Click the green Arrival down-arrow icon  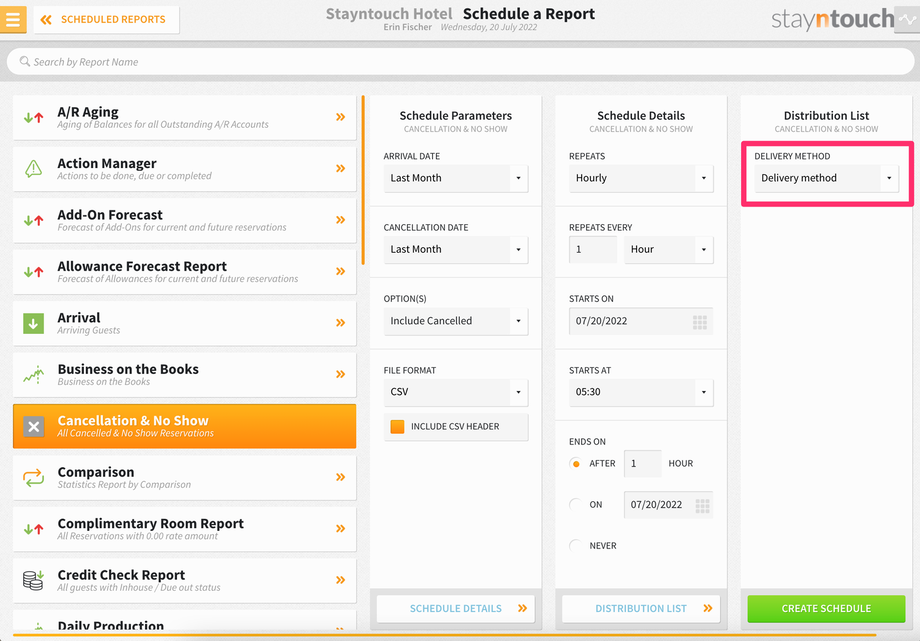click(x=33, y=323)
